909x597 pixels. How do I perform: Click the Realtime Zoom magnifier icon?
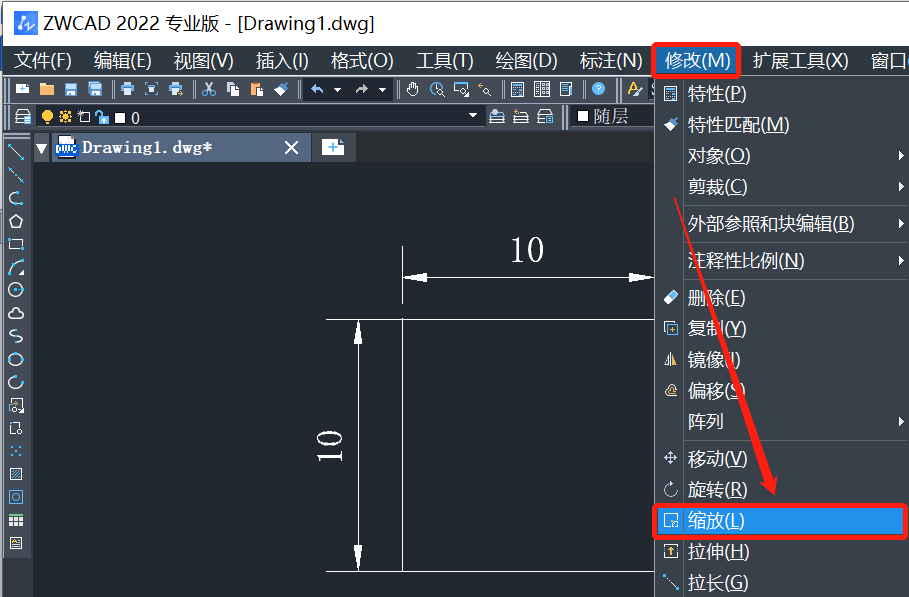click(x=437, y=89)
